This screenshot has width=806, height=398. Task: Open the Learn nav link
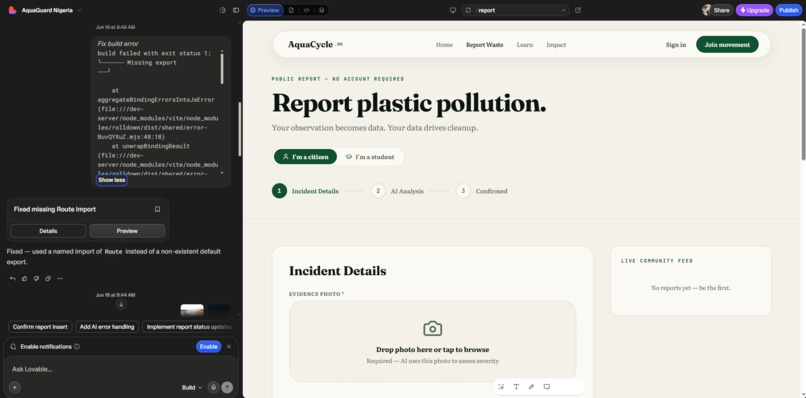(x=524, y=45)
